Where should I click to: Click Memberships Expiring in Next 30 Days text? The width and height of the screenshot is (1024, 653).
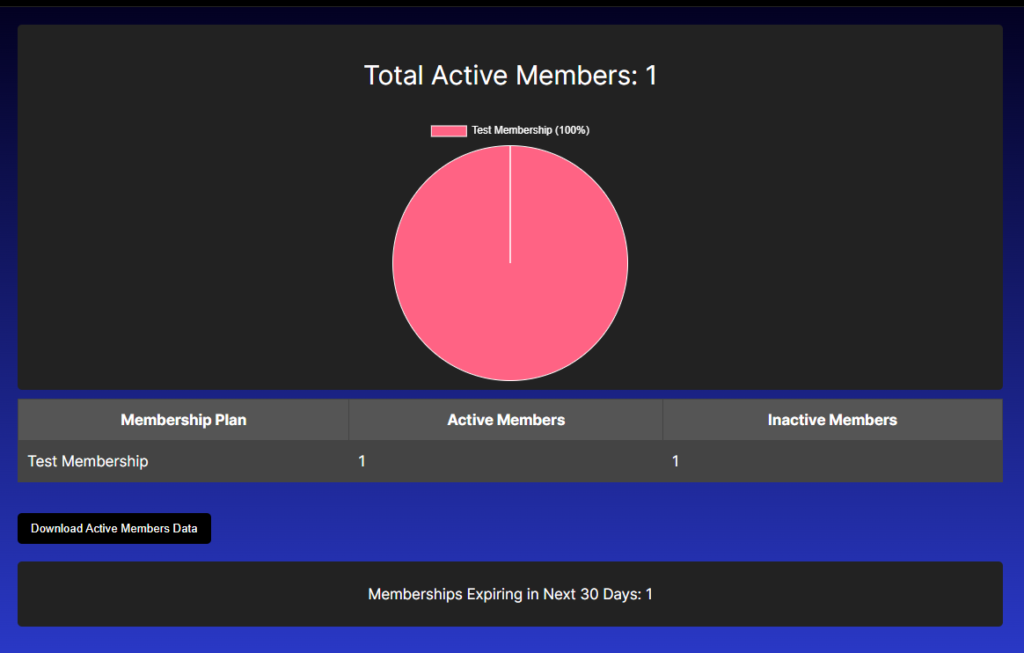(x=510, y=594)
